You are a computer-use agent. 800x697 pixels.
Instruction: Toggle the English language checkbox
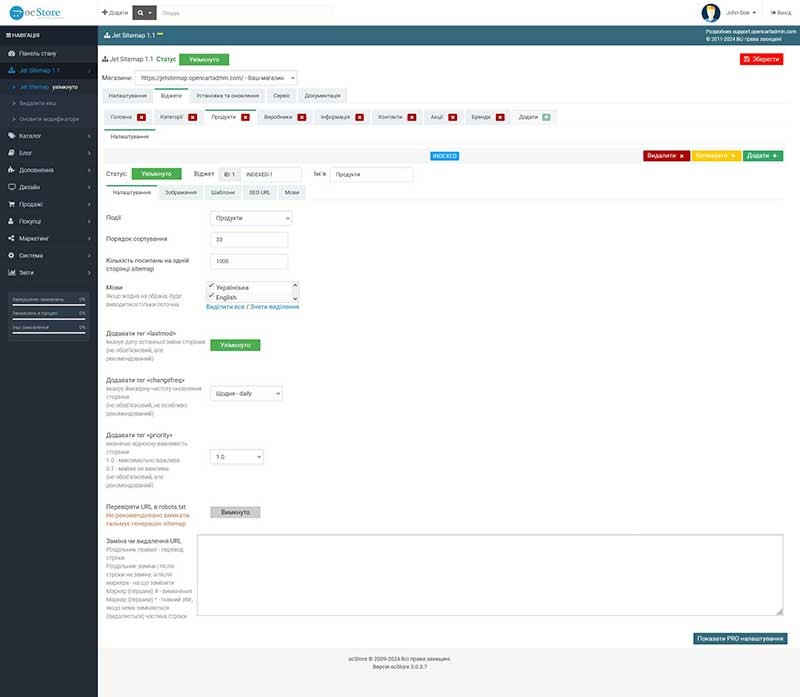[x=211, y=295]
